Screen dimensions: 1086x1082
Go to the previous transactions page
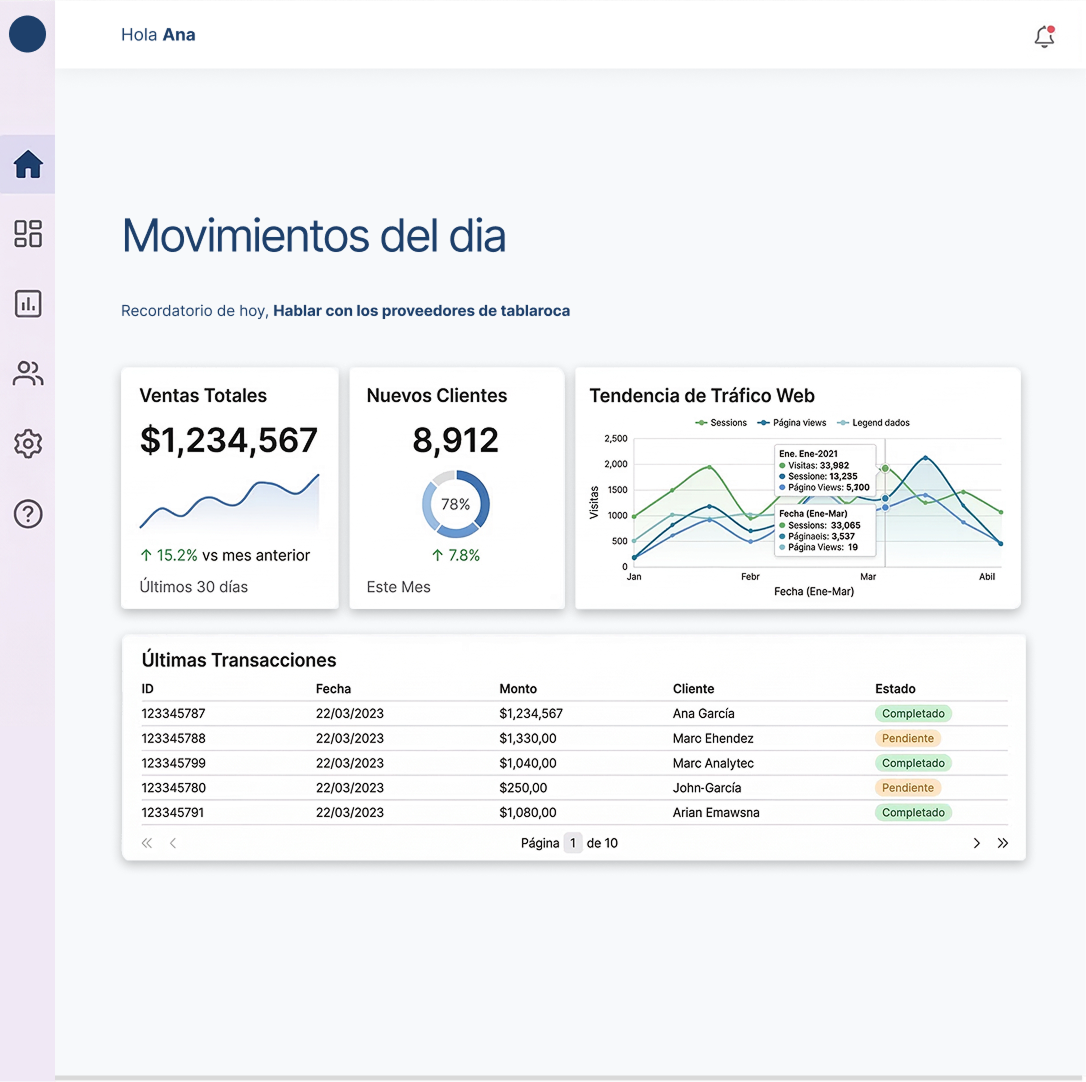coord(173,843)
